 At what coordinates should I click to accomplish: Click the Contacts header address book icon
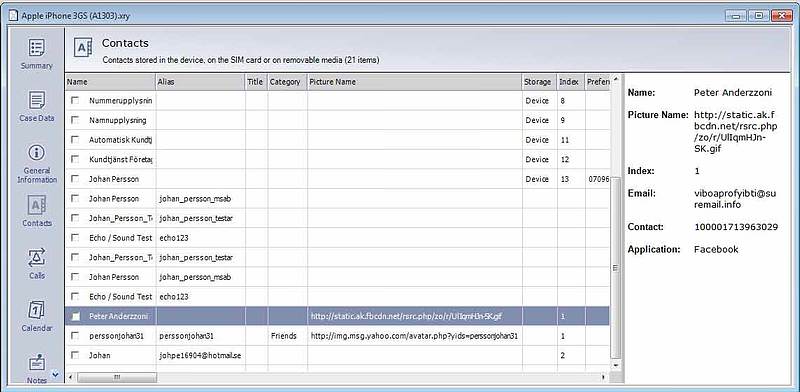point(83,47)
